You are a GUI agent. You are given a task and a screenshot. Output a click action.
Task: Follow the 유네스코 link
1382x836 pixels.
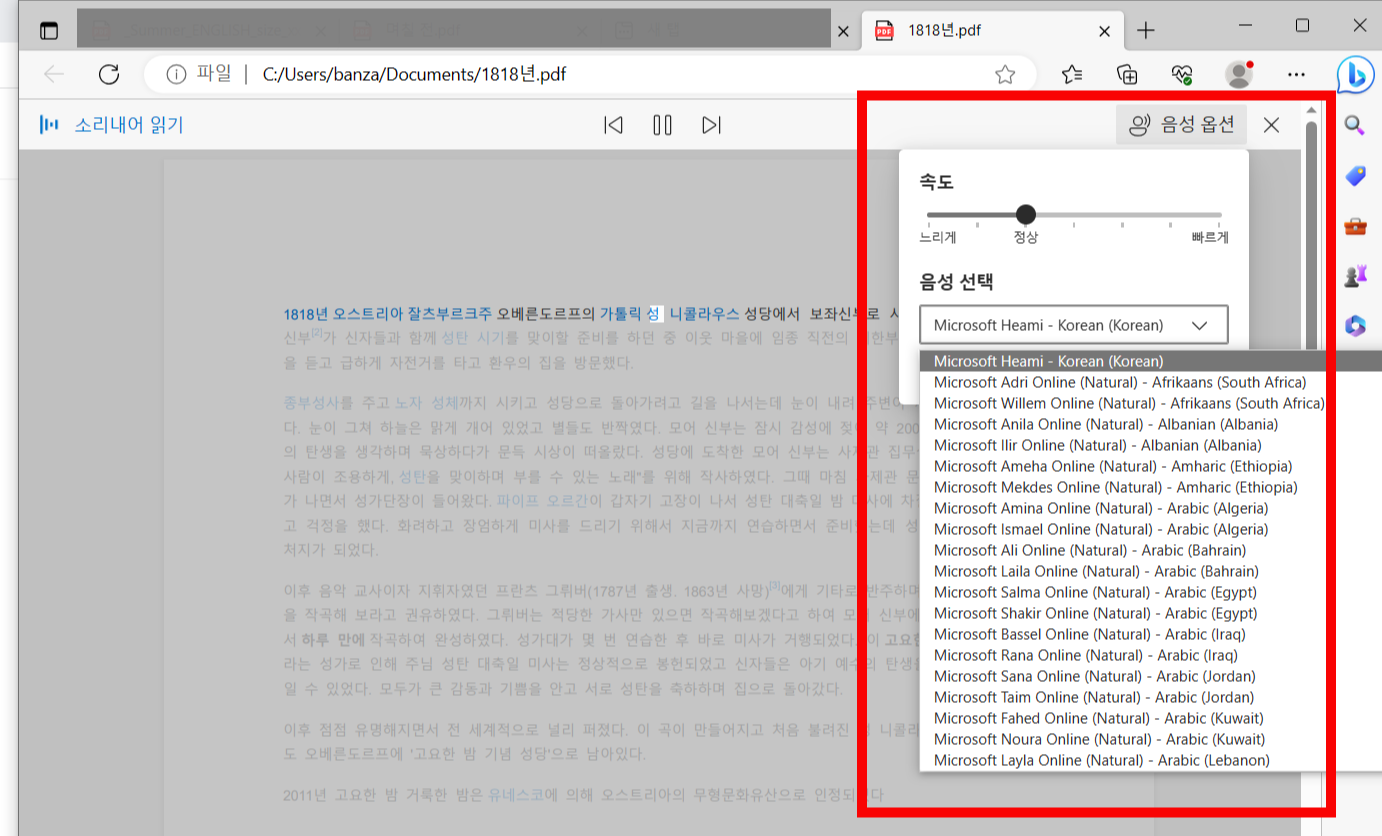click(x=516, y=796)
